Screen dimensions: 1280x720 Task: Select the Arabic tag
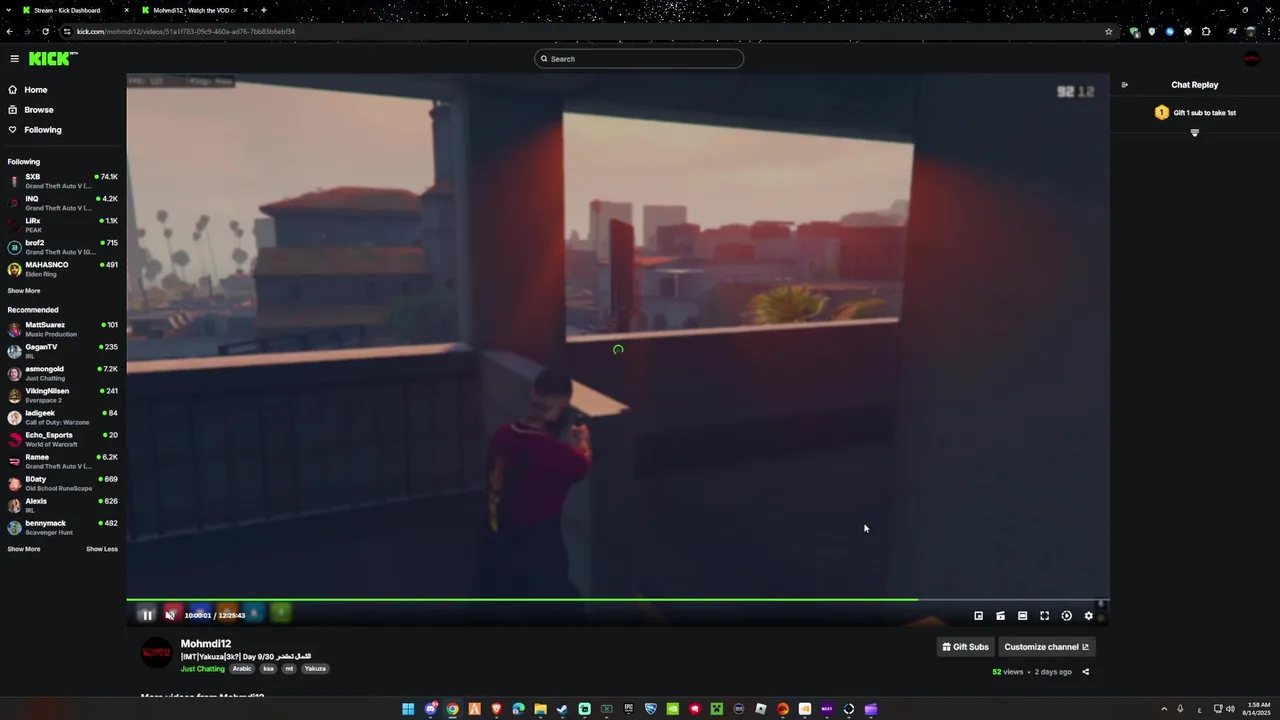[242, 669]
